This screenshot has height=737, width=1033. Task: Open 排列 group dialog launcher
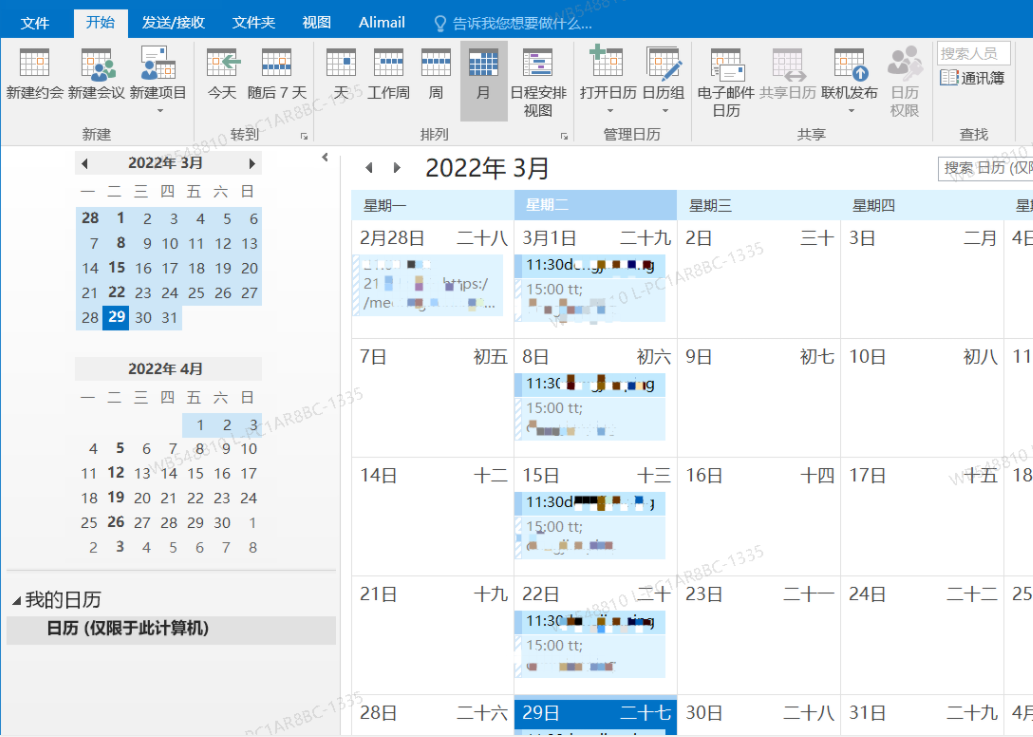tap(564, 136)
